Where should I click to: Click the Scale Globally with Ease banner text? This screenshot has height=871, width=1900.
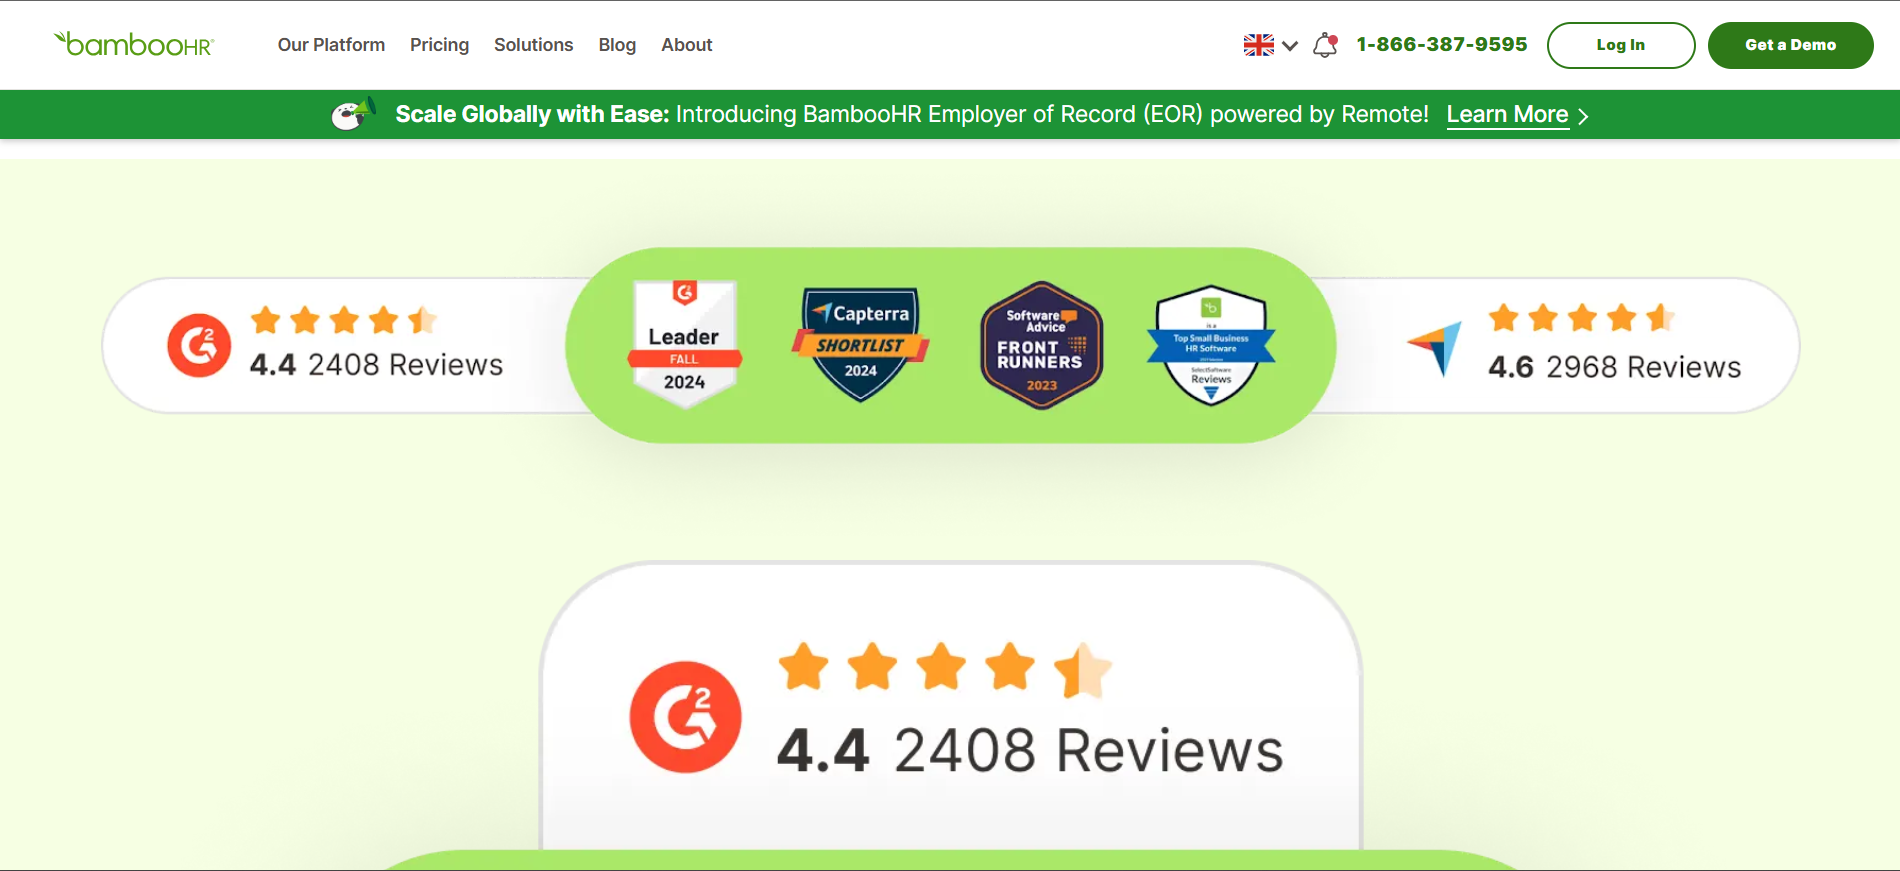point(912,114)
